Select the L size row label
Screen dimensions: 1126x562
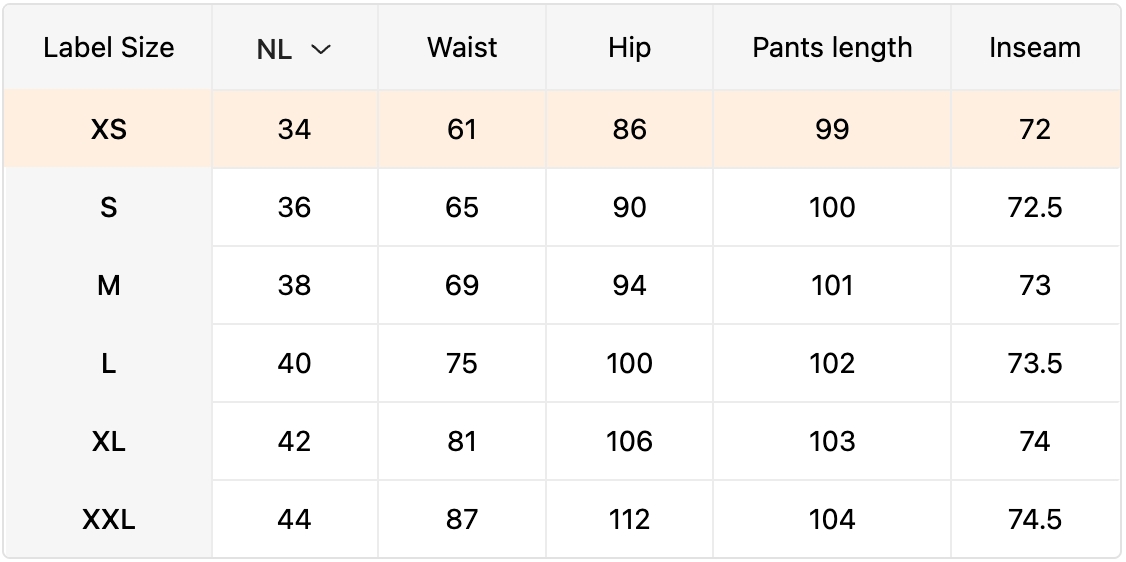(108, 364)
